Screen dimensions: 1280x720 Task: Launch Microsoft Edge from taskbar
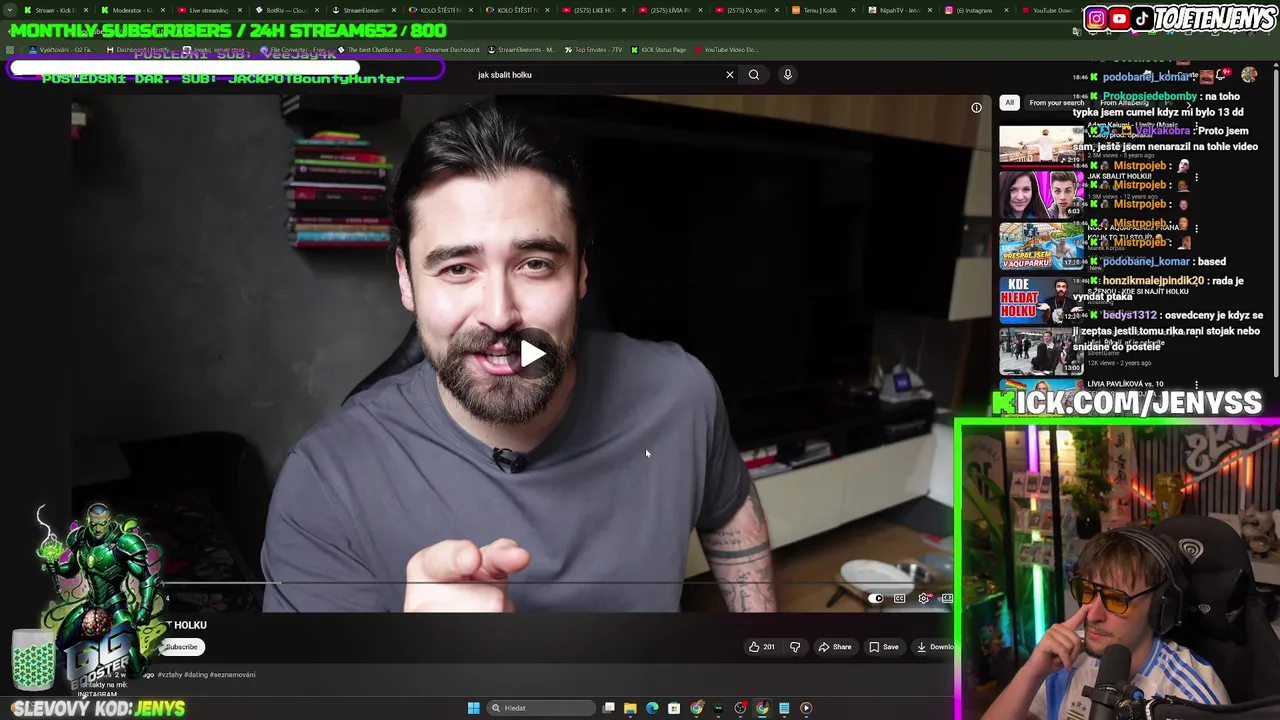pyautogui.click(x=652, y=708)
